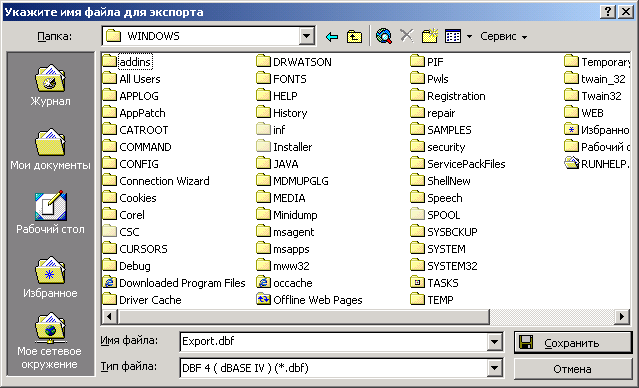
Task: Select the JAVA folder
Action: [x=278, y=164]
